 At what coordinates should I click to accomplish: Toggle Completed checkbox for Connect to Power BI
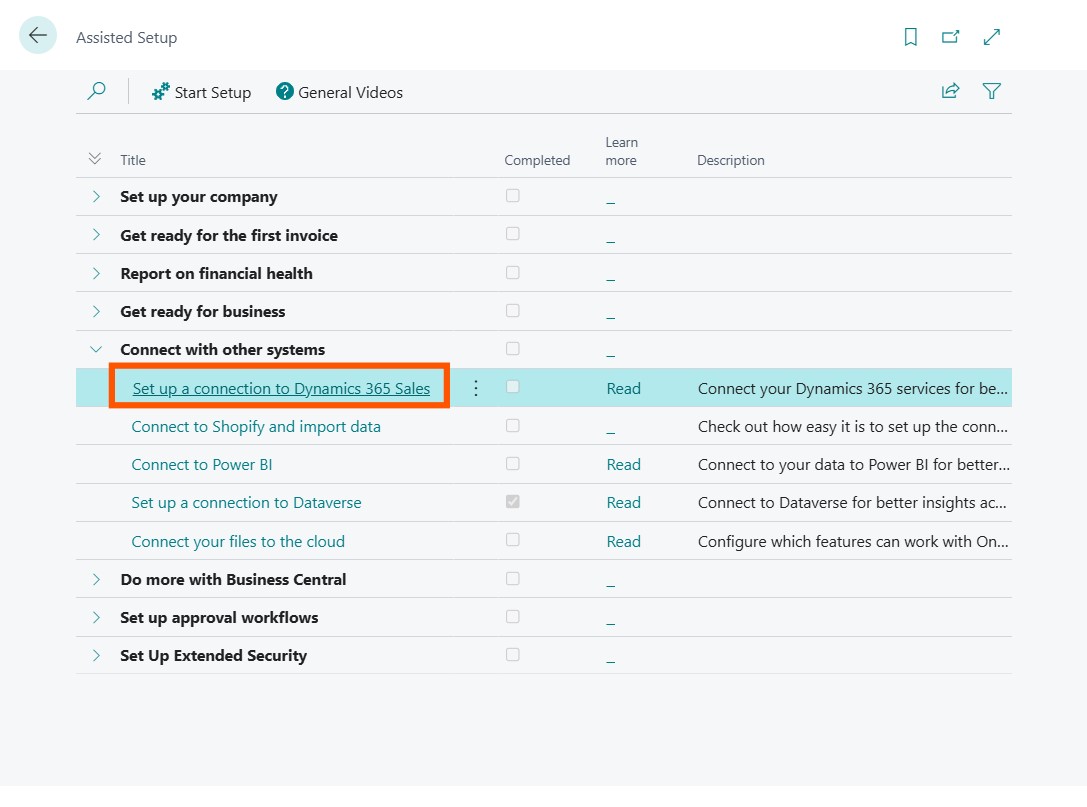tap(513, 464)
